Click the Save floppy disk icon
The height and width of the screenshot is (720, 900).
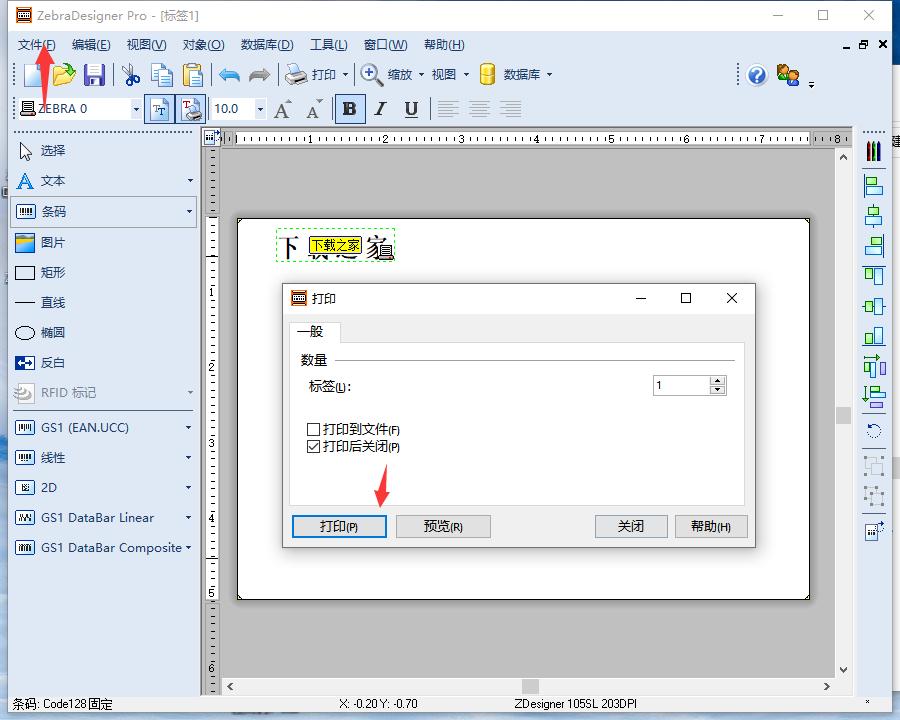(94, 75)
